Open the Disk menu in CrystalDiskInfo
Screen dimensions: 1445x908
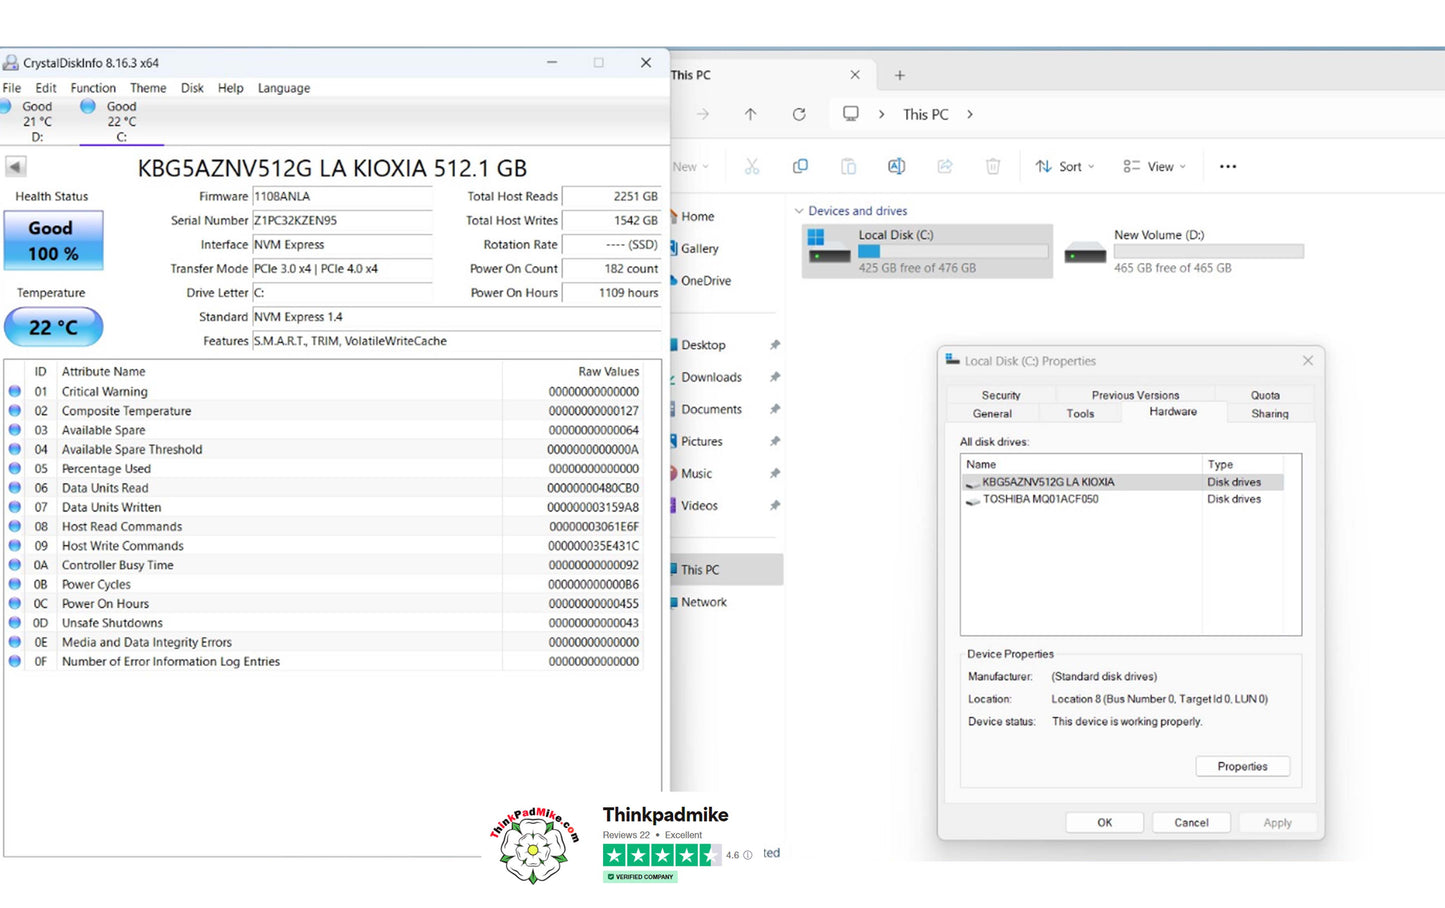point(192,88)
